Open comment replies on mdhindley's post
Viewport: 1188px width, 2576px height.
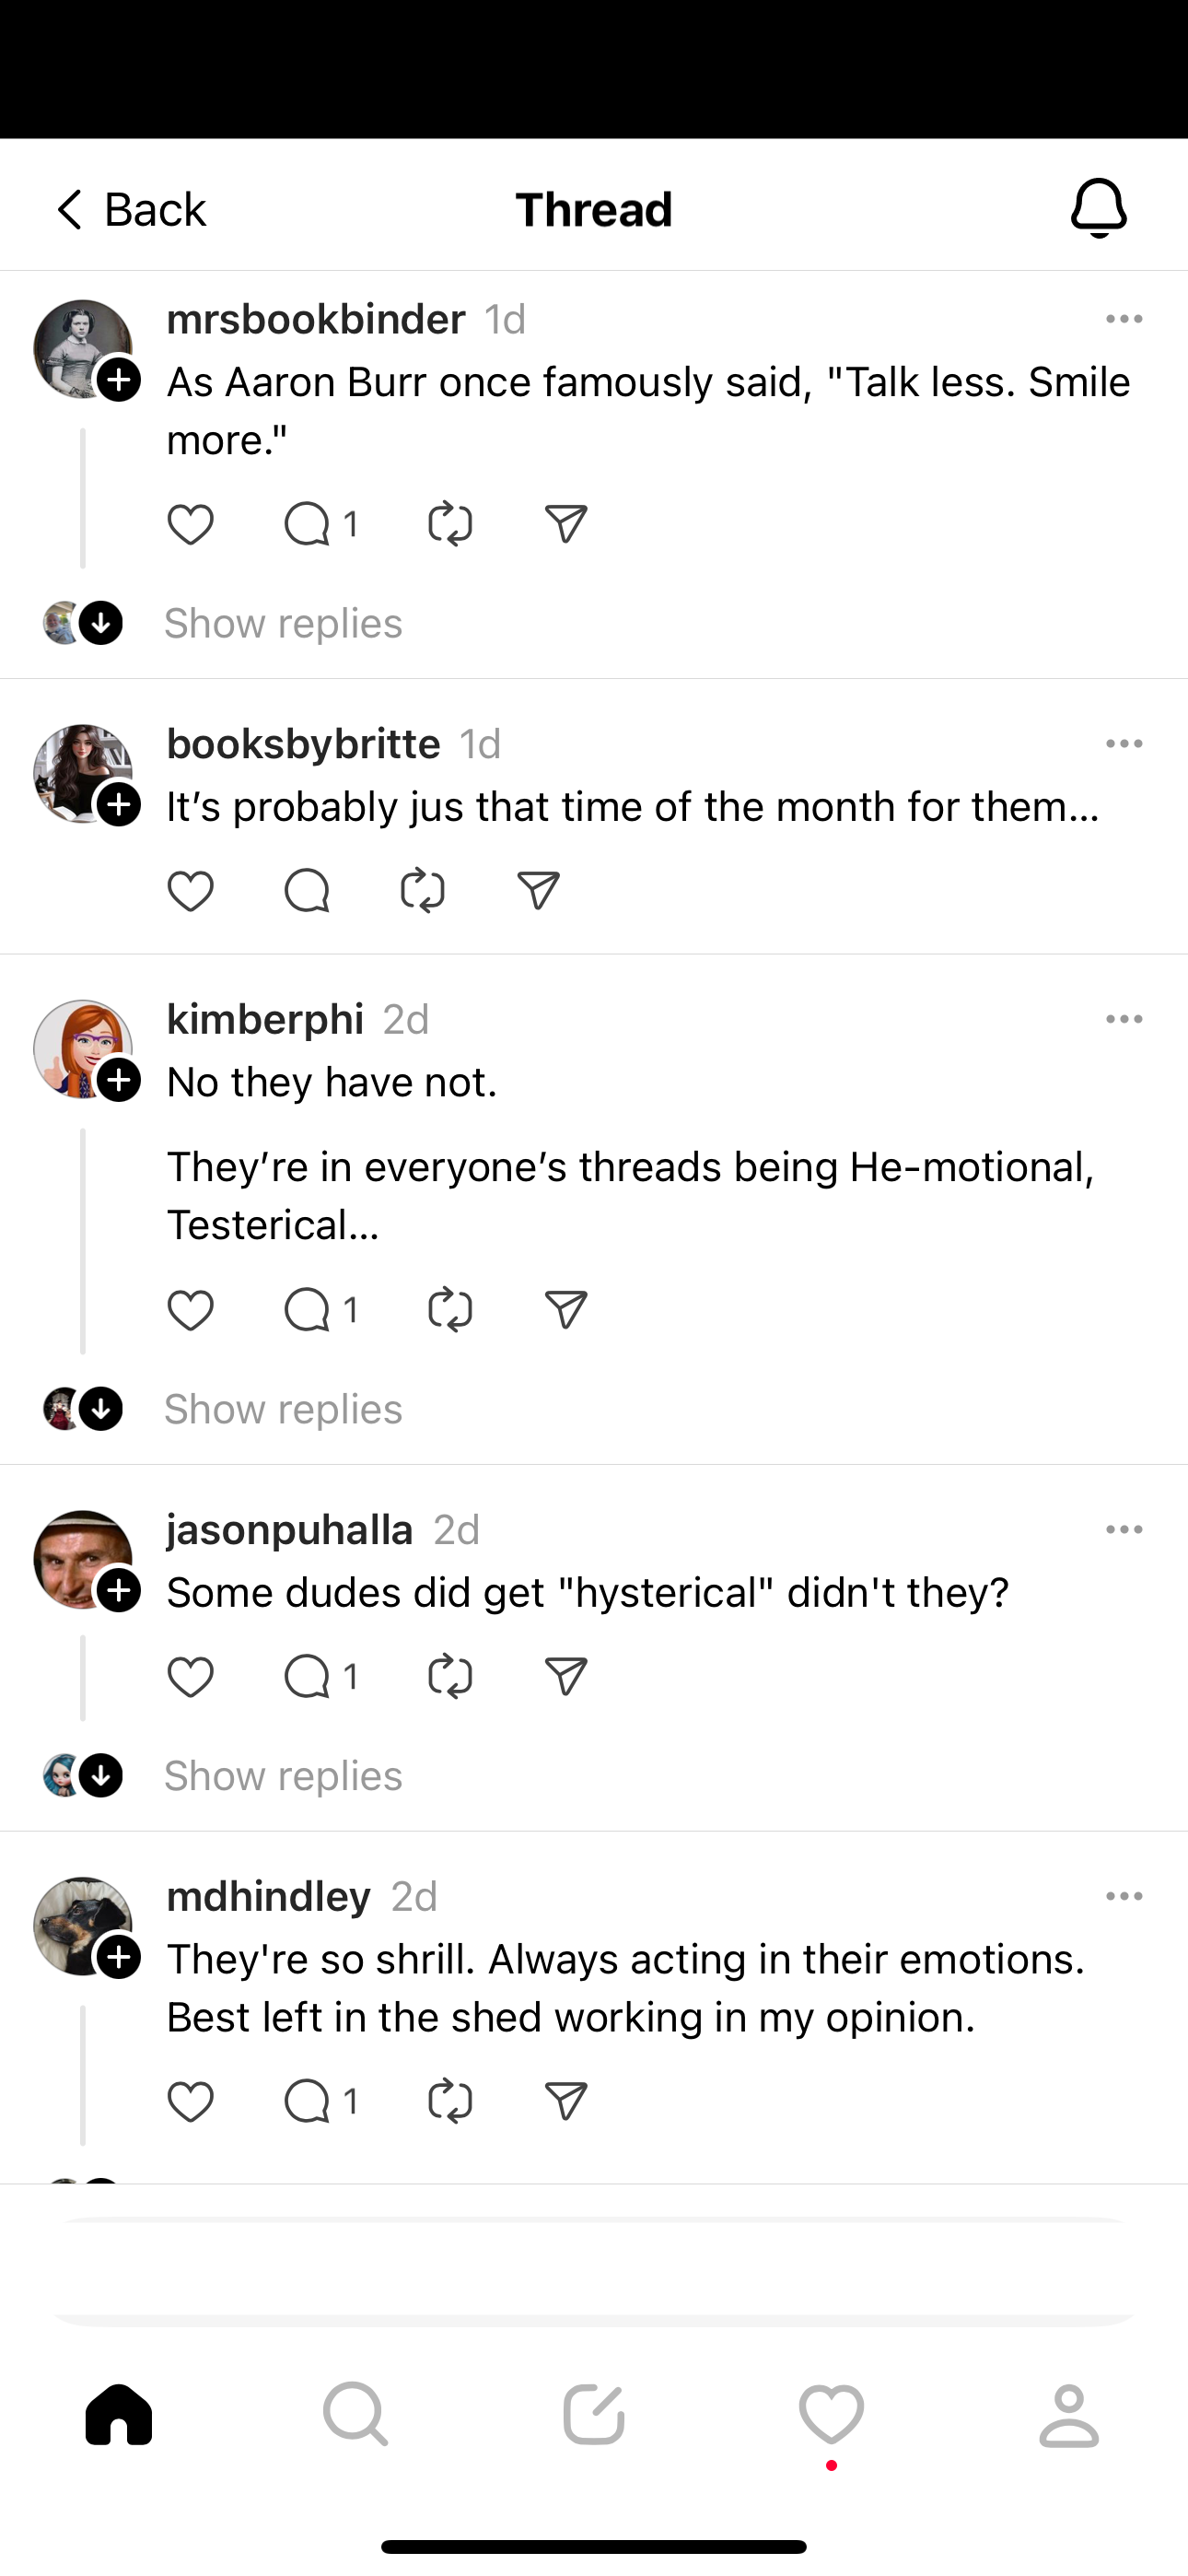point(320,2101)
